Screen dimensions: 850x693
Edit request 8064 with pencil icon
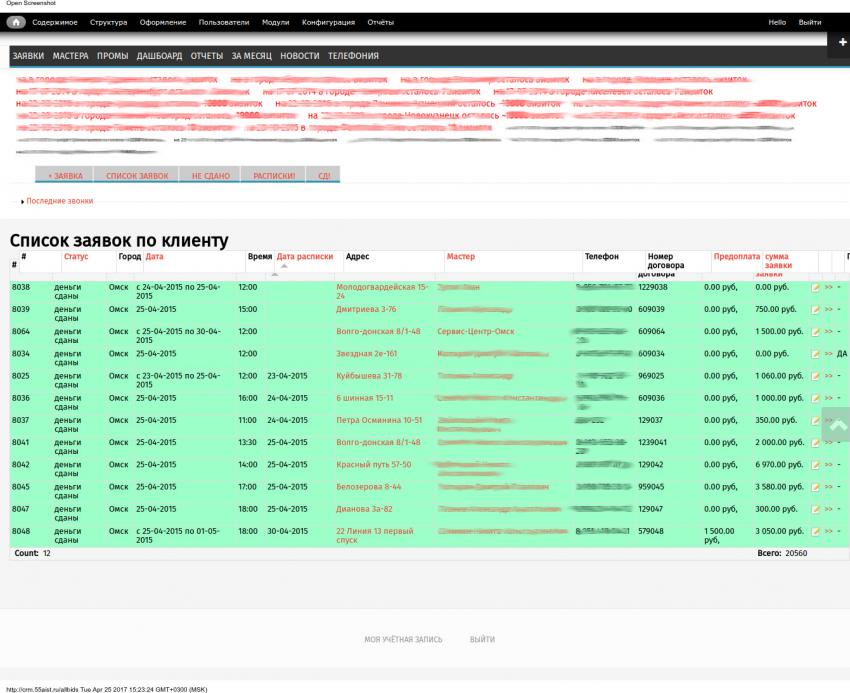[815, 332]
